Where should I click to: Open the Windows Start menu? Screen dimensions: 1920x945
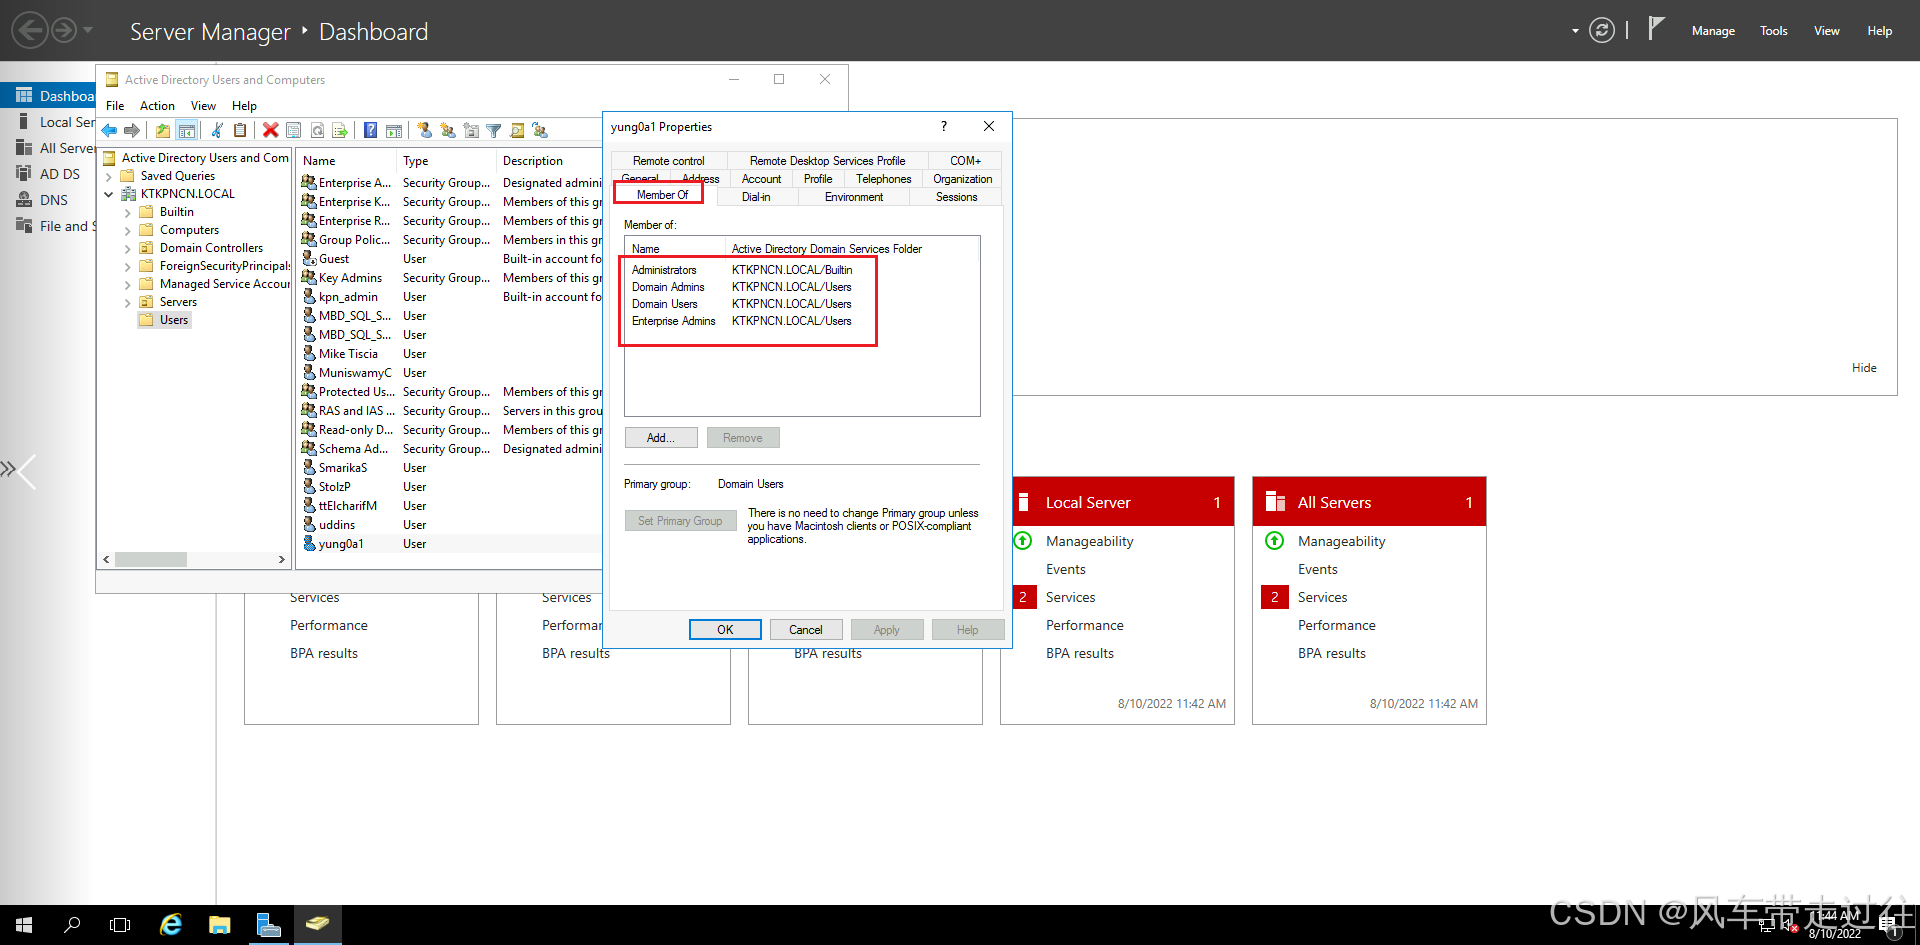tap(24, 925)
